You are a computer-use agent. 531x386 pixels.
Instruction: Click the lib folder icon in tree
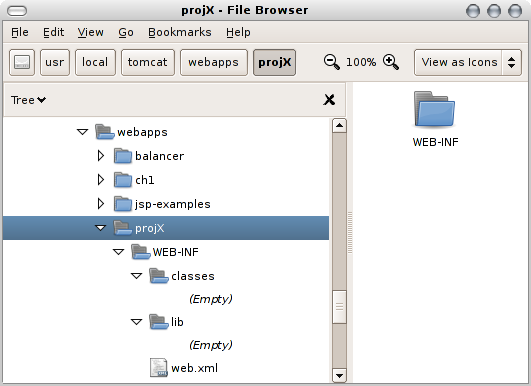(158, 322)
